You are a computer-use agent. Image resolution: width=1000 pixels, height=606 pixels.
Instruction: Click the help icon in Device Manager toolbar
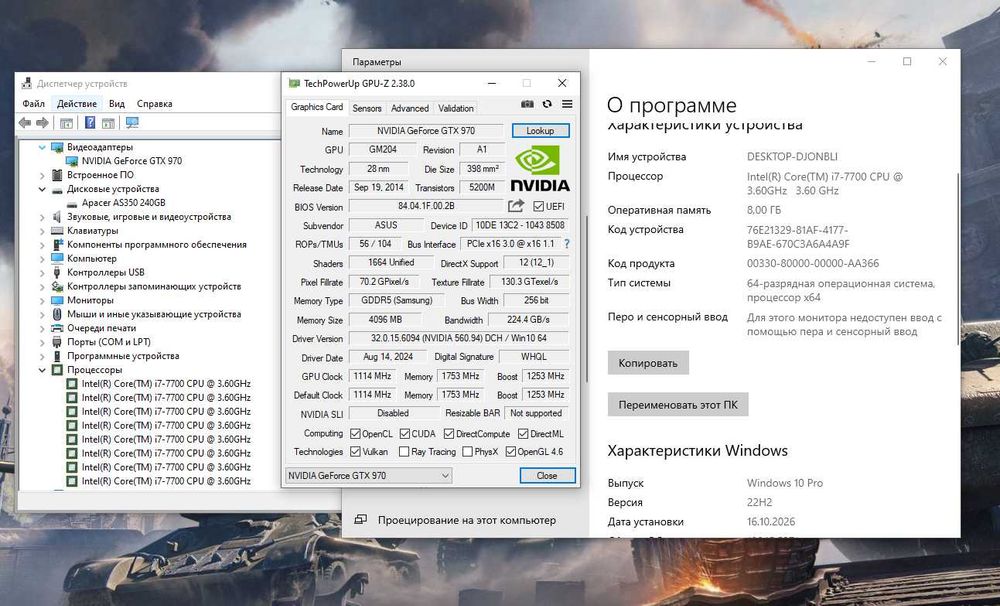90,122
